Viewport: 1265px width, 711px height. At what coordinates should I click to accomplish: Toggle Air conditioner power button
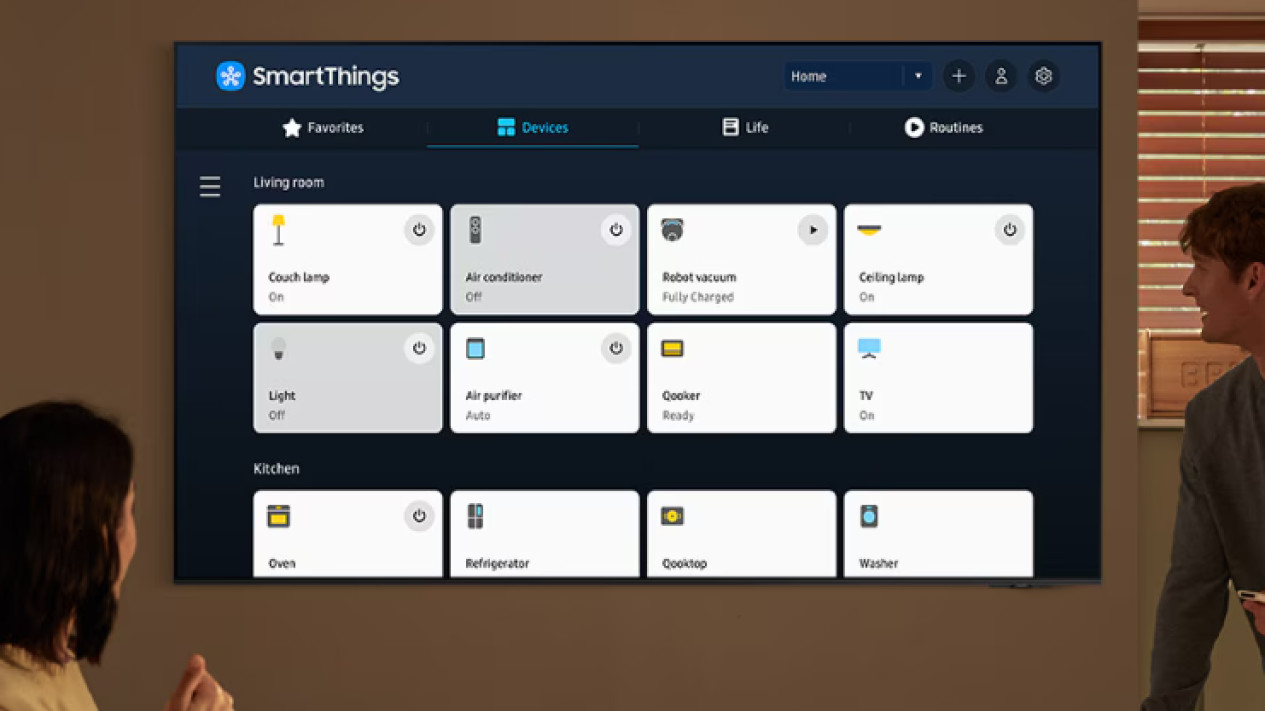(x=616, y=230)
